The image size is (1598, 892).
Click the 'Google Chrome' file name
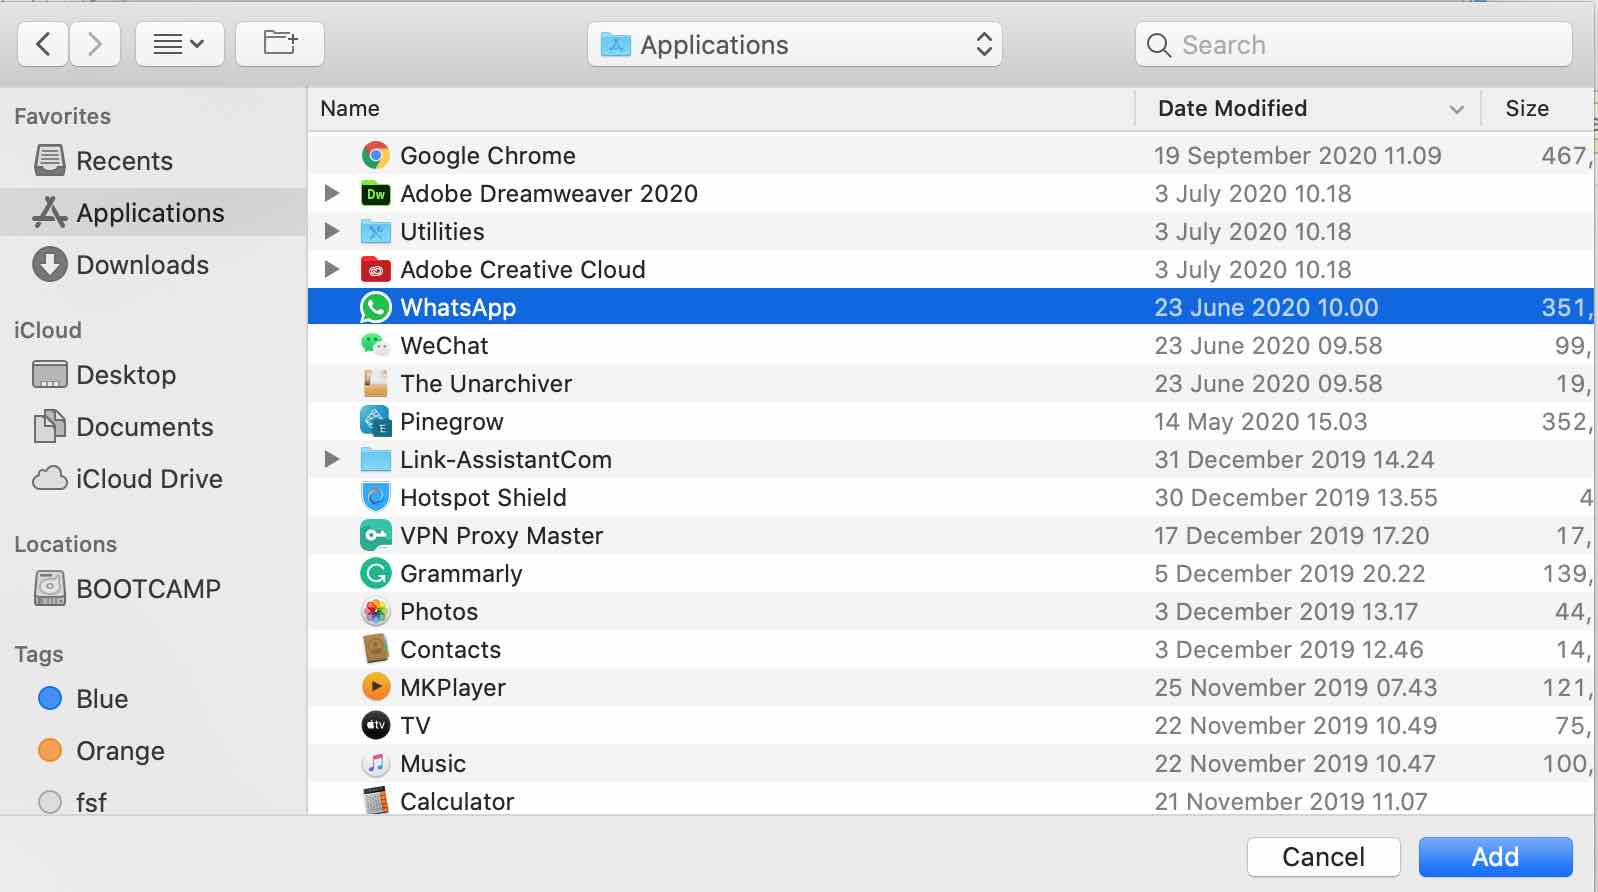488,156
